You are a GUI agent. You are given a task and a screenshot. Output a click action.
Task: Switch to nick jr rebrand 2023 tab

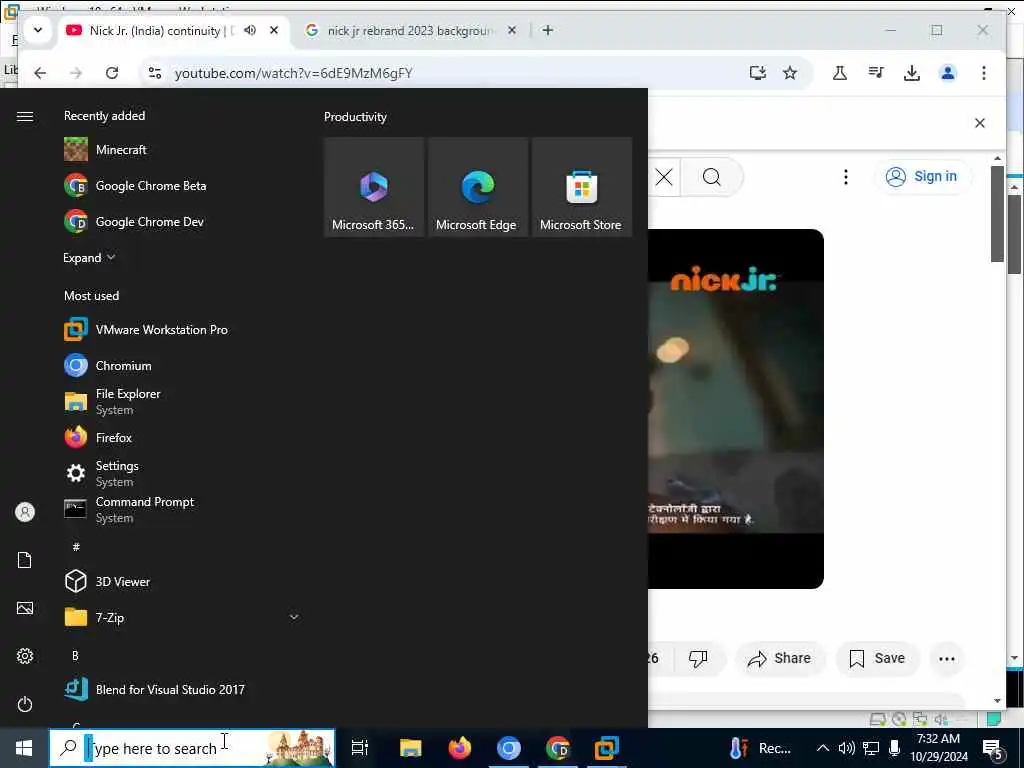click(409, 31)
